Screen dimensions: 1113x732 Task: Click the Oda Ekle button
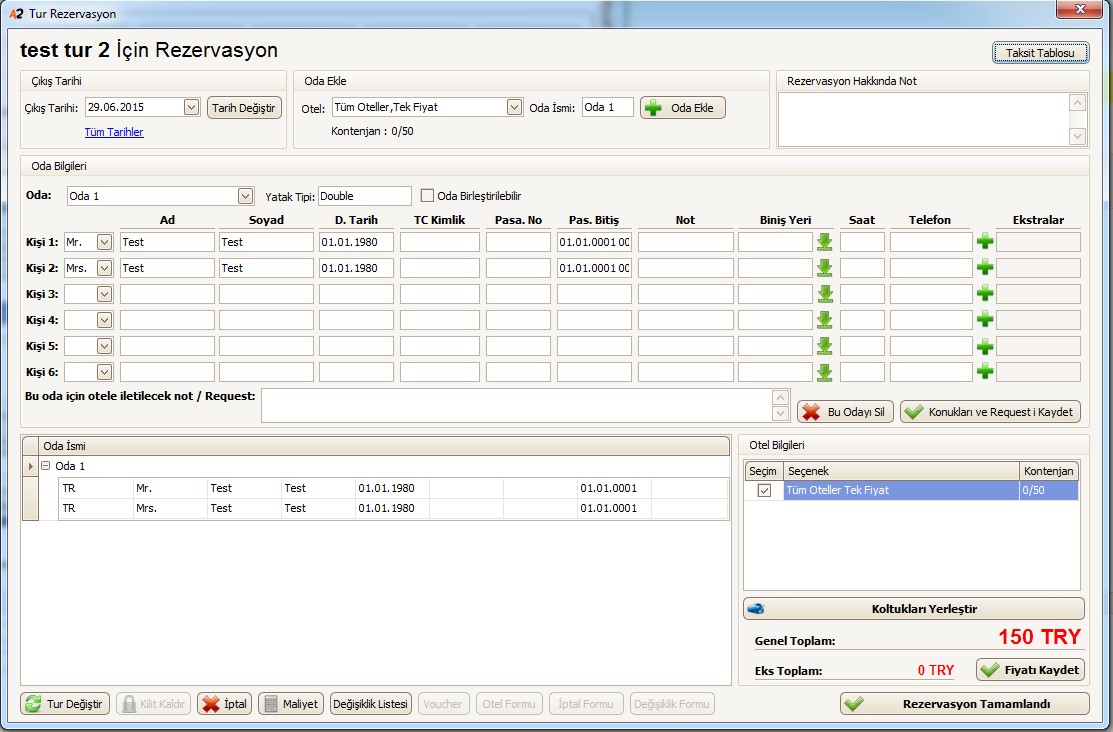[x=682, y=108]
